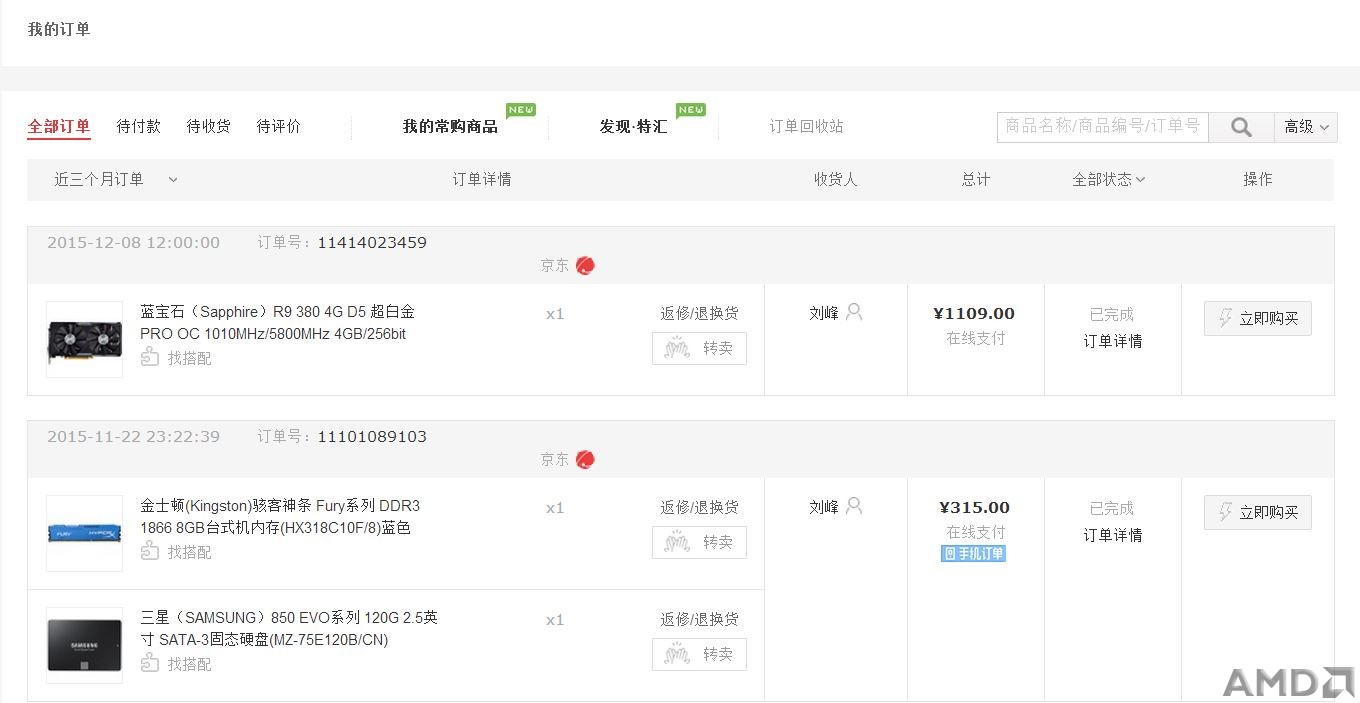Image resolution: width=1360 pixels, height=703 pixels.
Task: Click the 找搭配 icon under the Kingston Fury memory
Action: pos(150,551)
